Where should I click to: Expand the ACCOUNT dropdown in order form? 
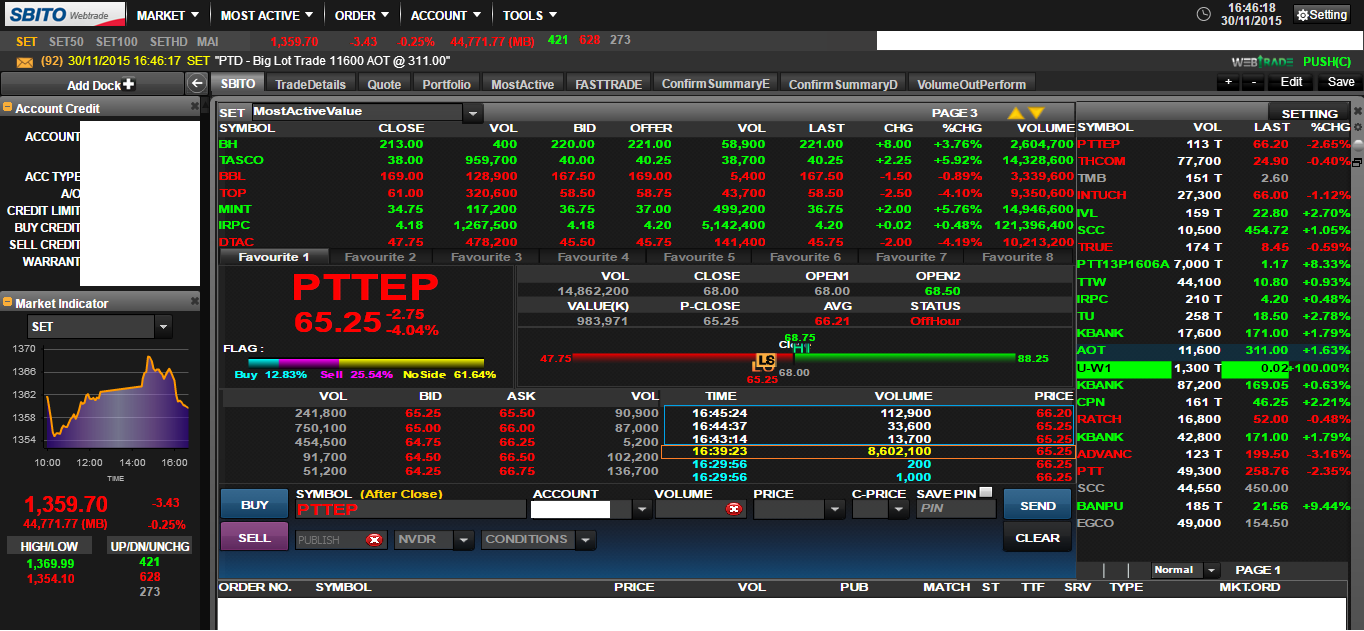pyautogui.click(x=642, y=510)
